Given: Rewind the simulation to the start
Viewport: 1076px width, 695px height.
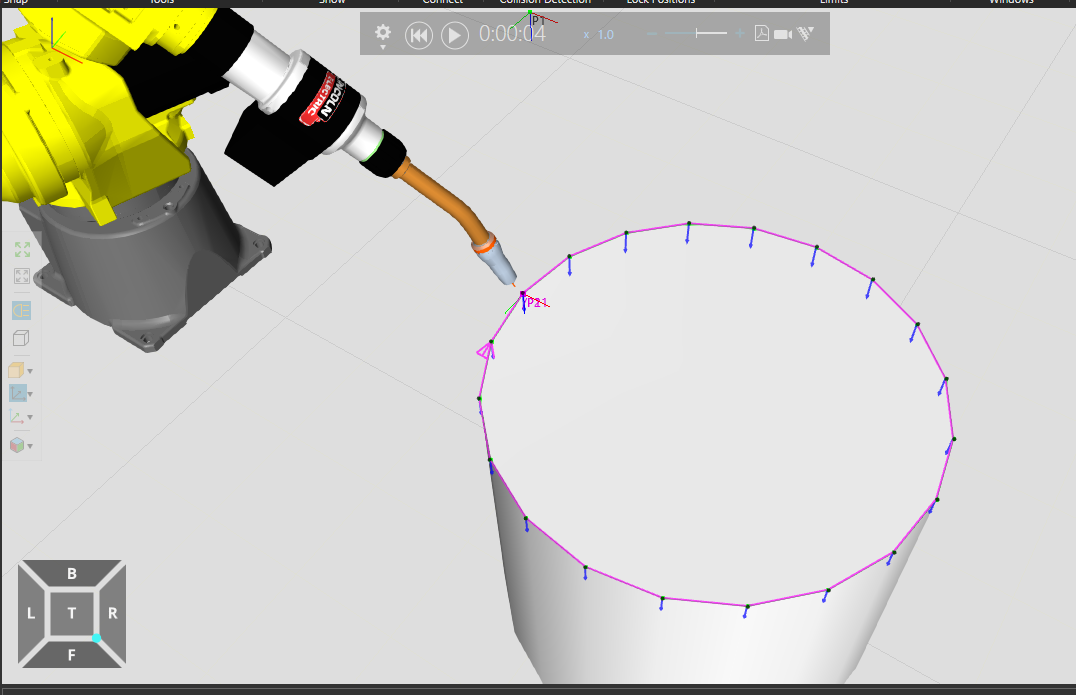Looking at the screenshot, I should 419,35.
